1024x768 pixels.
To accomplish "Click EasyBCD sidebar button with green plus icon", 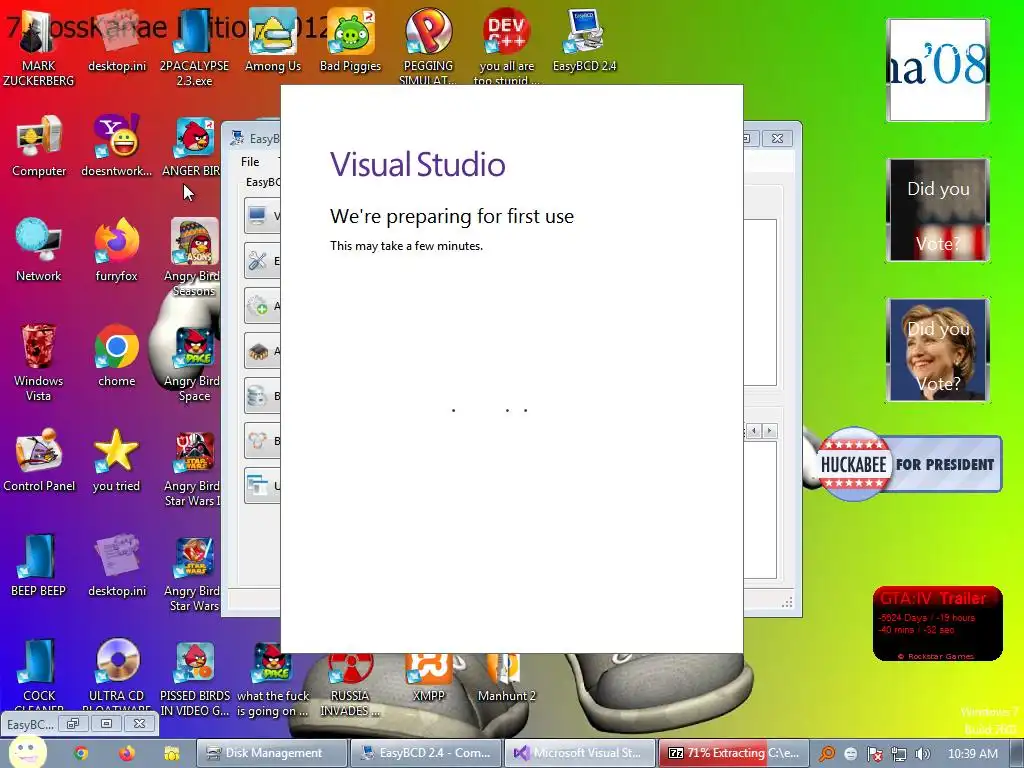I will [263, 306].
